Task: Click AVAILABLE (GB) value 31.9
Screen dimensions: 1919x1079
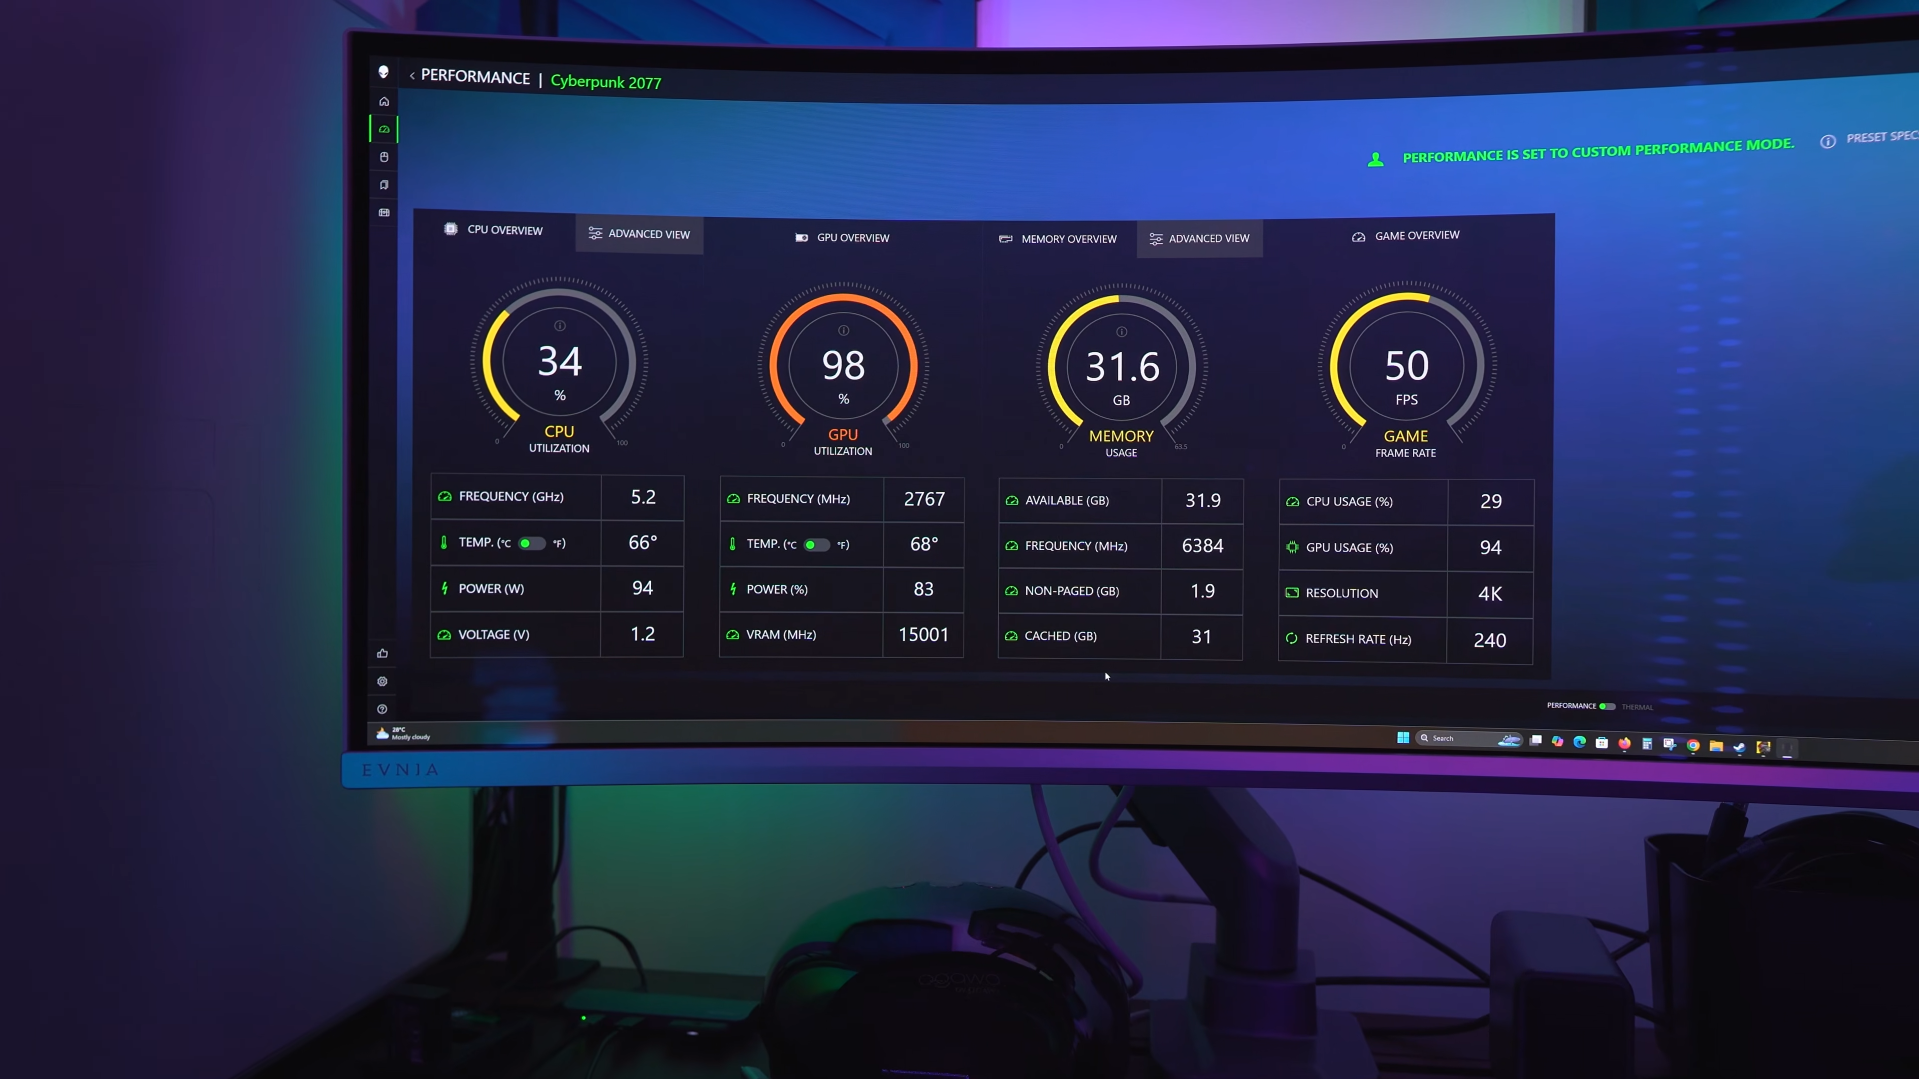Action: (1203, 500)
